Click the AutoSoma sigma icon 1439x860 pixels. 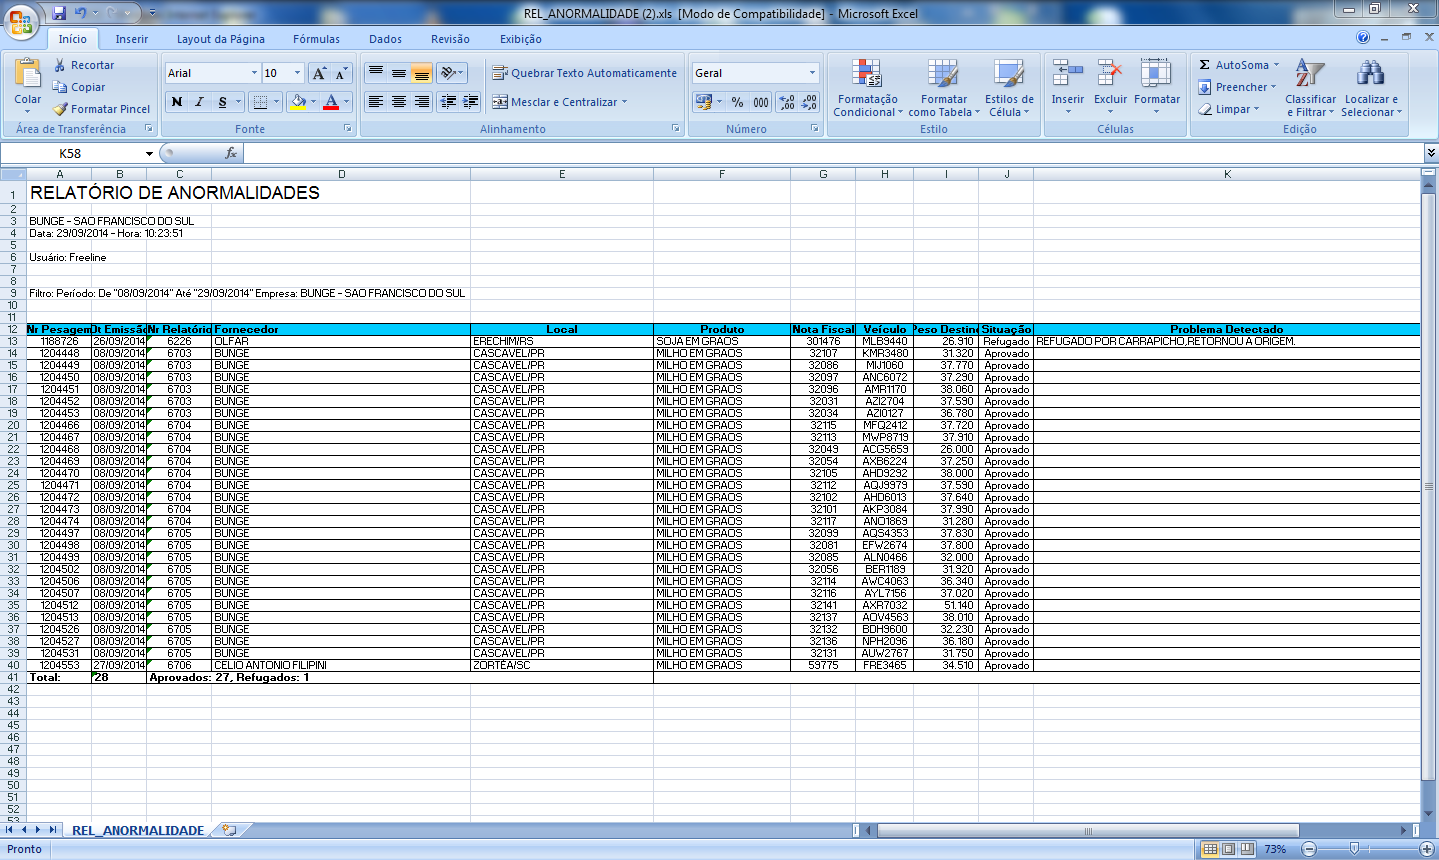coord(1205,65)
